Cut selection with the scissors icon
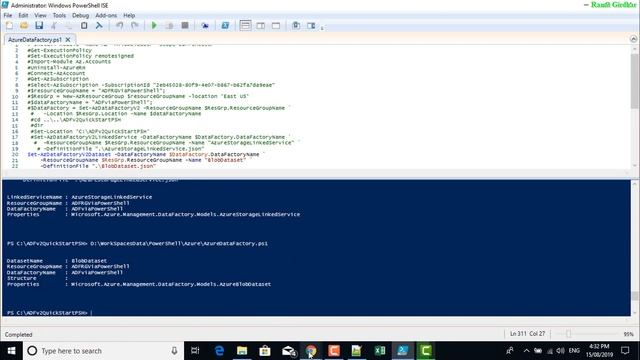Image resolution: width=640 pixels, height=360 pixels. coord(54,25)
